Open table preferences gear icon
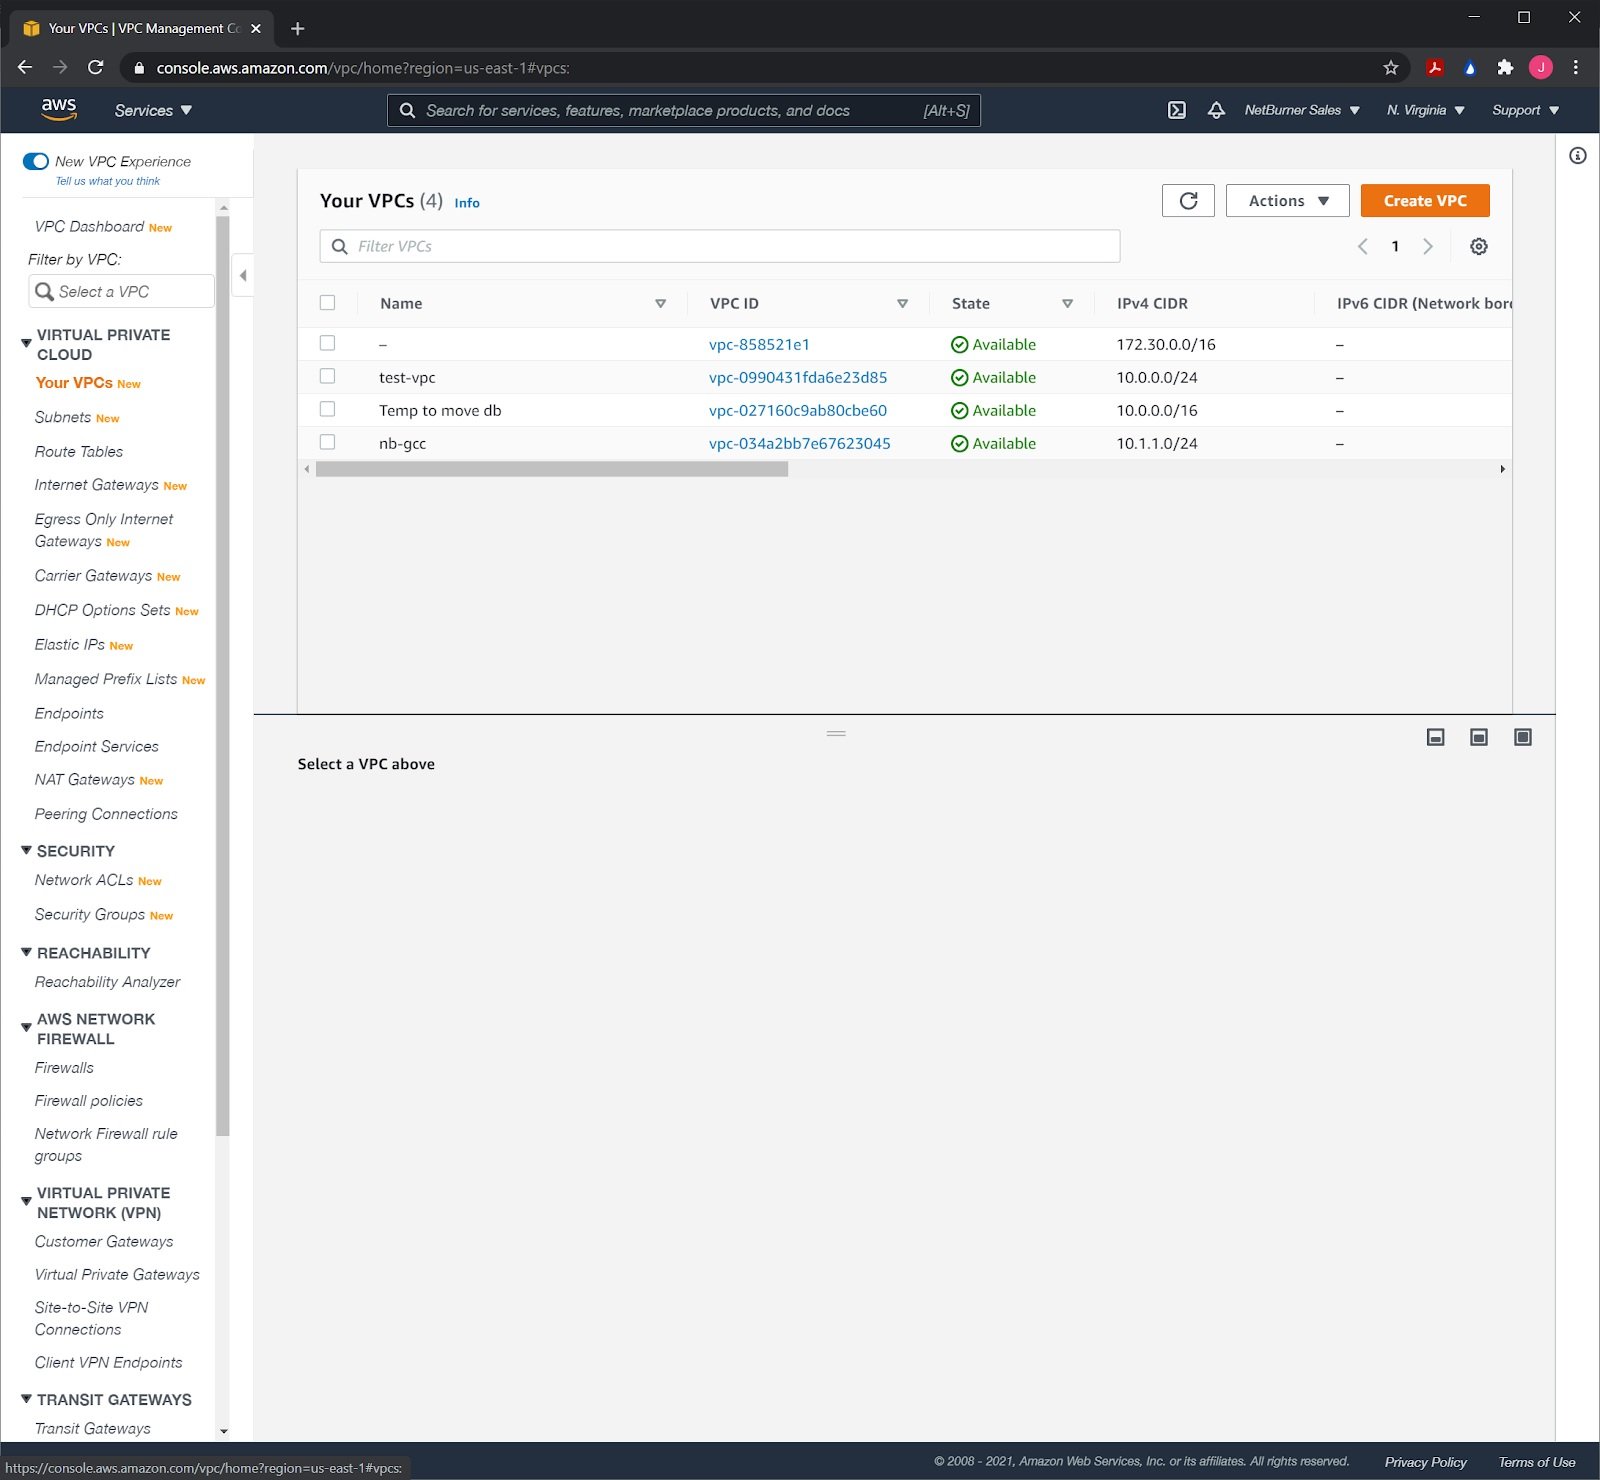The width and height of the screenshot is (1600, 1480). 1478,247
